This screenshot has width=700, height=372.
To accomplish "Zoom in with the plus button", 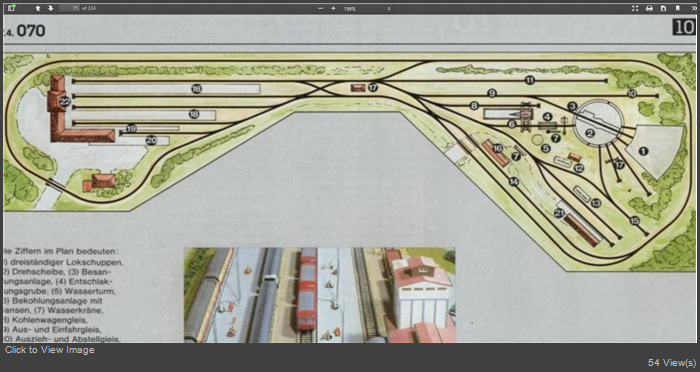I will (333, 8).
